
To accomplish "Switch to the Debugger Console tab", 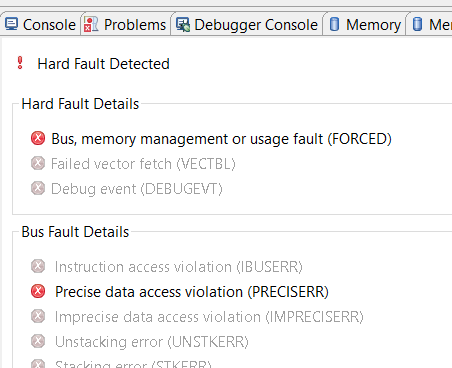I will click(x=247, y=25).
